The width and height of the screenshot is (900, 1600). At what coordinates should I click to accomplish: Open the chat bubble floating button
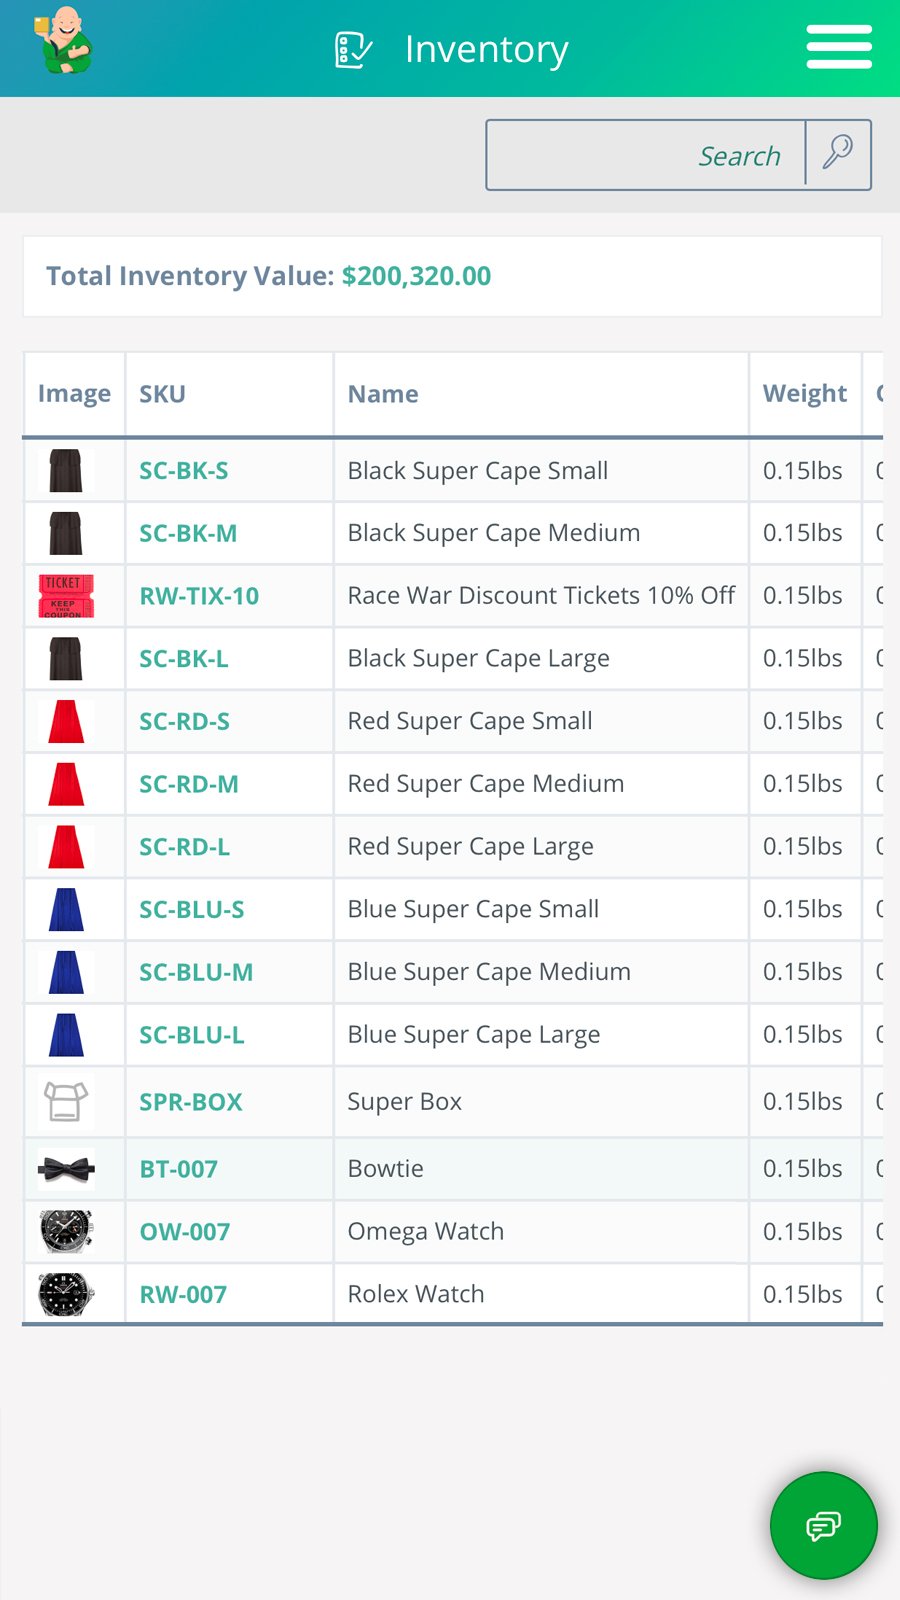pos(823,1525)
